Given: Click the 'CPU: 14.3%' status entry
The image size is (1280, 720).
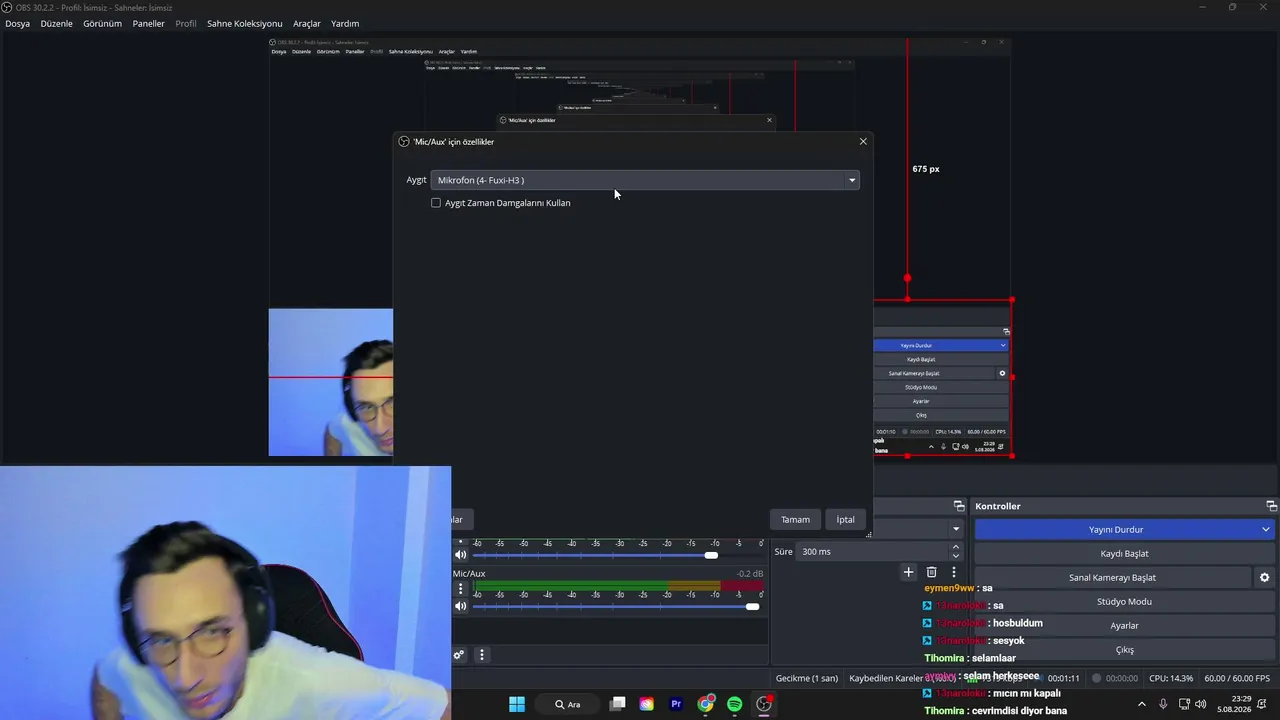Looking at the screenshot, I should click(1171, 678).
